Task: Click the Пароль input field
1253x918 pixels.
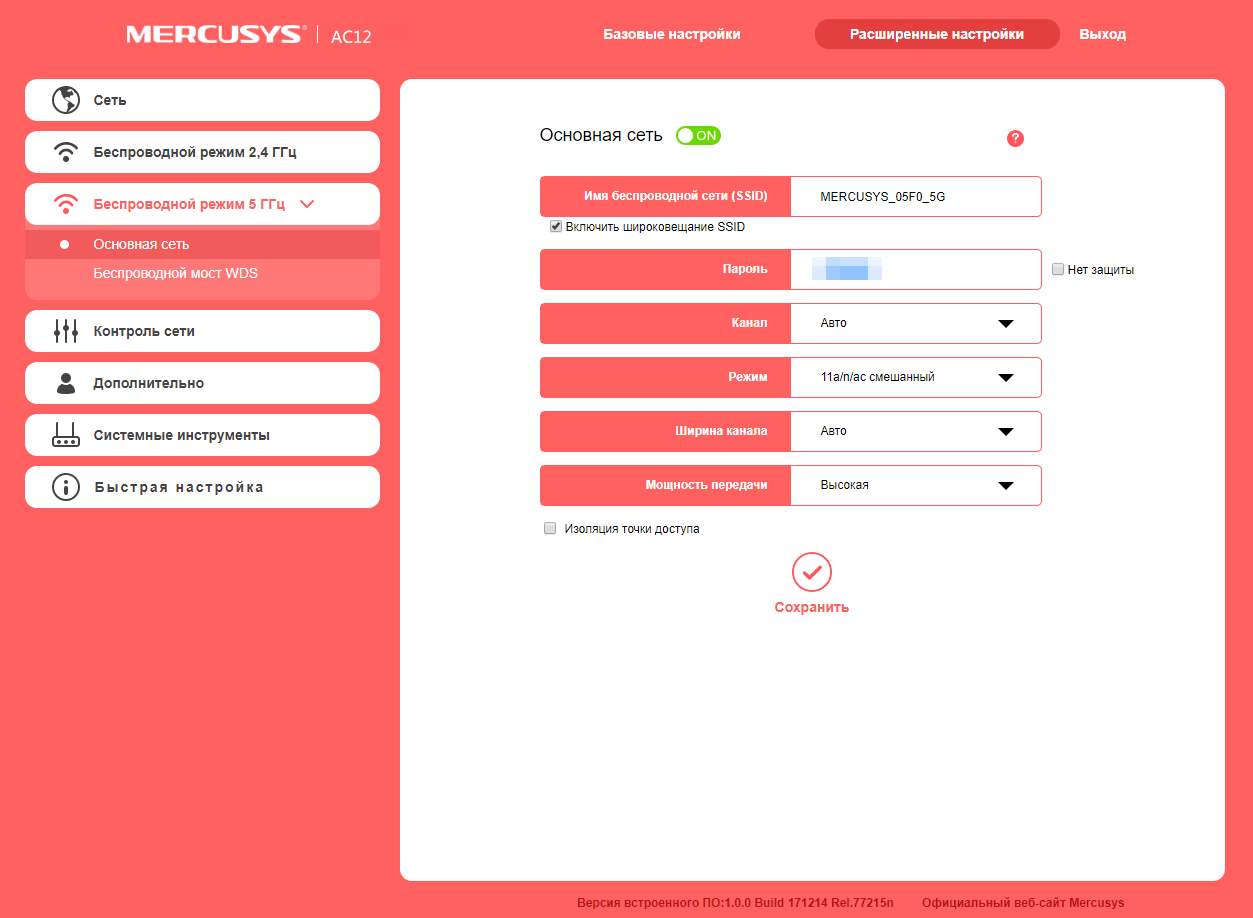Action: tap(916, 269)
